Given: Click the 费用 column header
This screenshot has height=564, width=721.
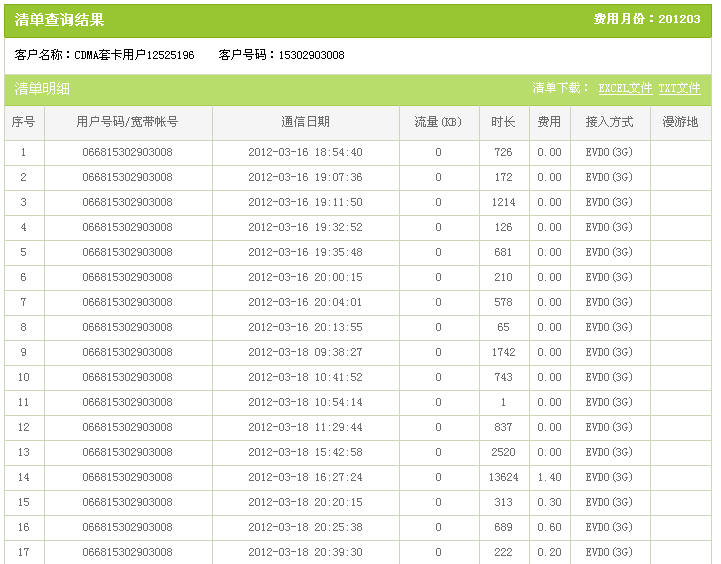Looking at the screenshot, I should click(549, 122).
